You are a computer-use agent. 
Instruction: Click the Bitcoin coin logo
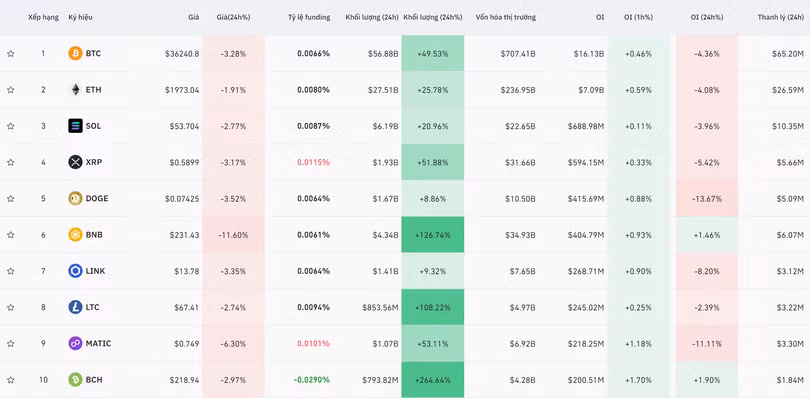75,53
